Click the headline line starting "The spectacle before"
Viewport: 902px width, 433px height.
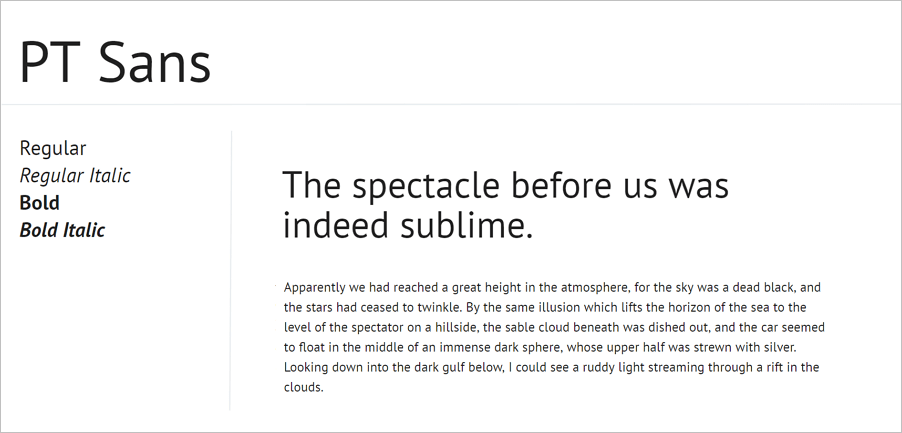pyautogui.click(x=506, y=186)
